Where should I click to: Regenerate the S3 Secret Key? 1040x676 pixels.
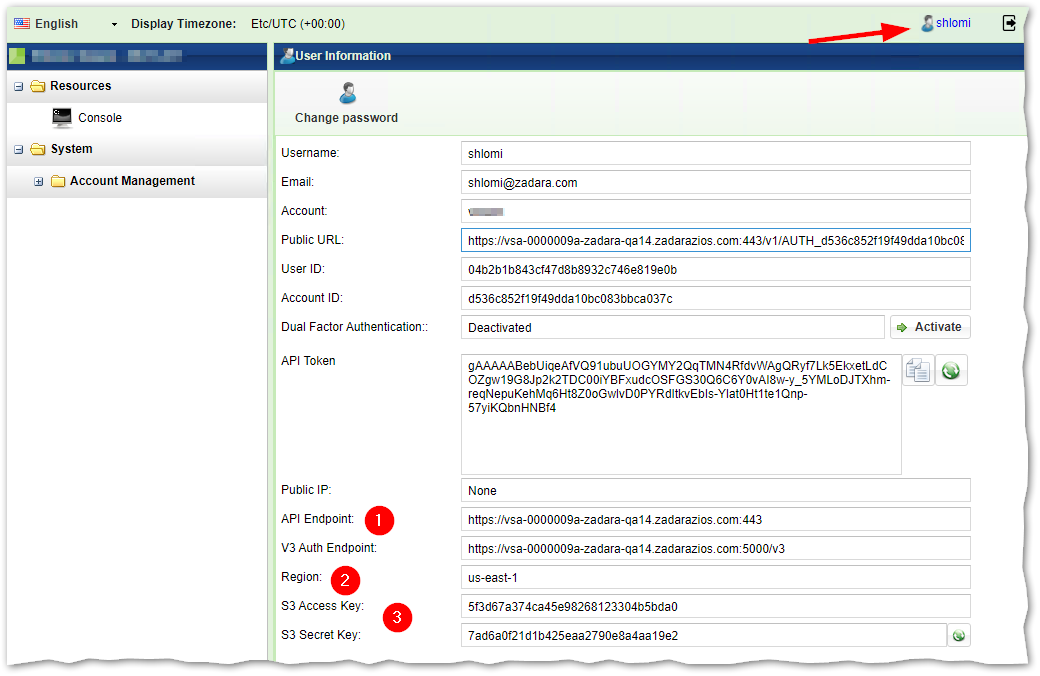958,634
